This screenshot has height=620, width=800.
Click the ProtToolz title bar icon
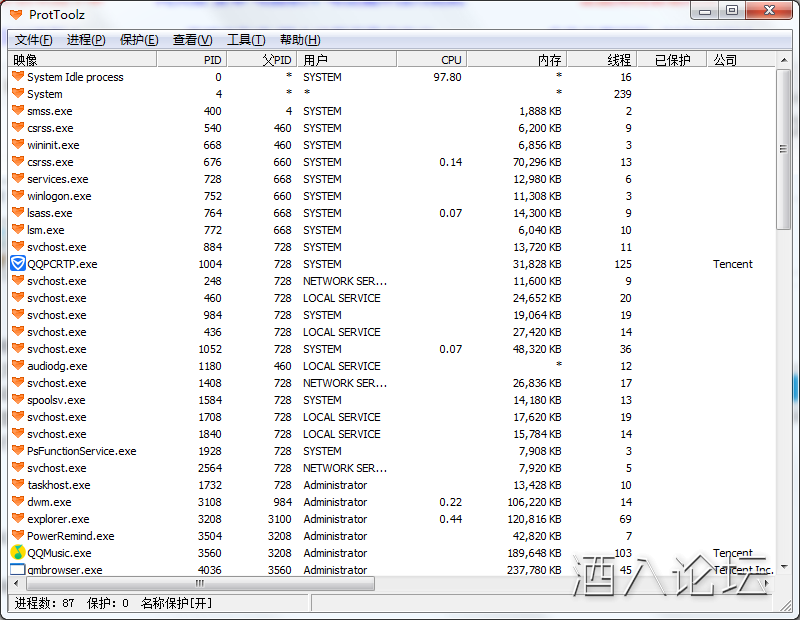(x=15, y=13)
